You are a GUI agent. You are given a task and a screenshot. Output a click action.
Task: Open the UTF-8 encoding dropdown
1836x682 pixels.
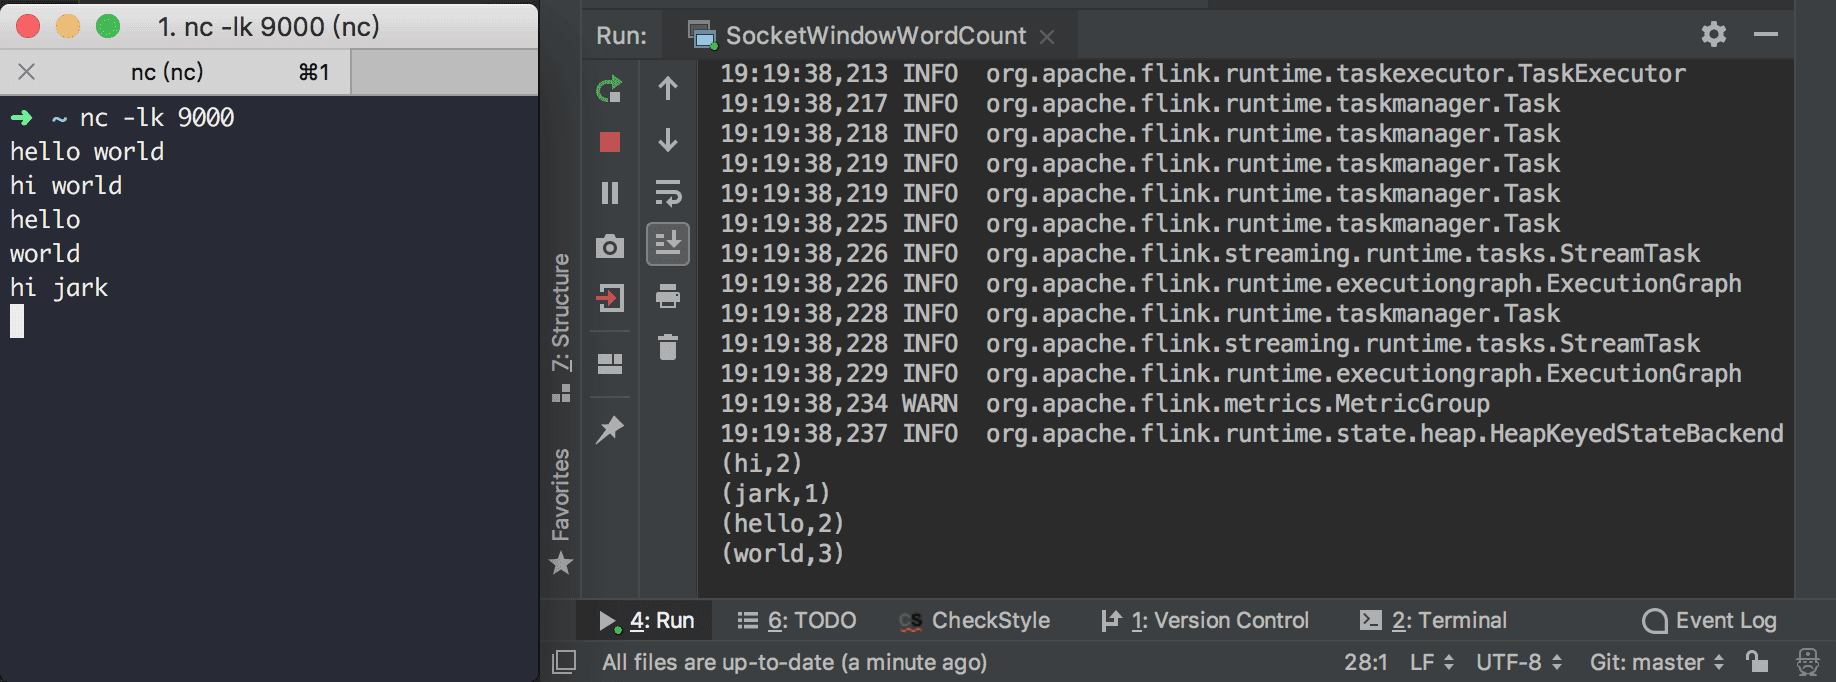1519,662
